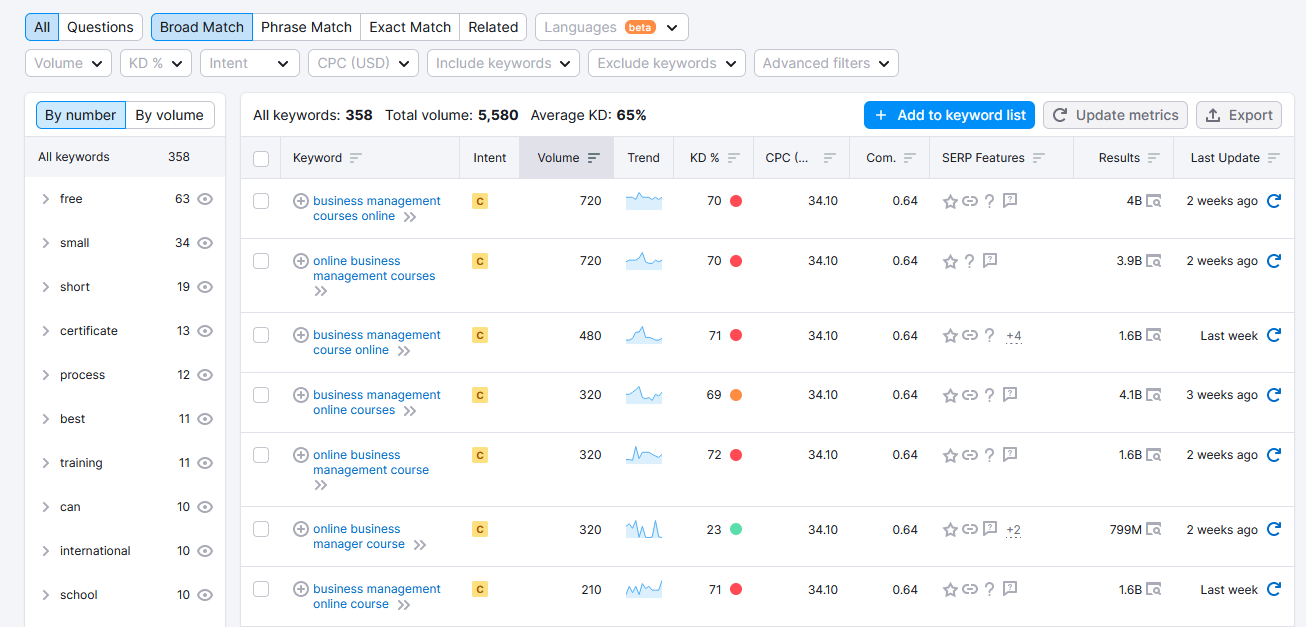
Task: Click the Add to keyword list button
Action: pos(949,115)
